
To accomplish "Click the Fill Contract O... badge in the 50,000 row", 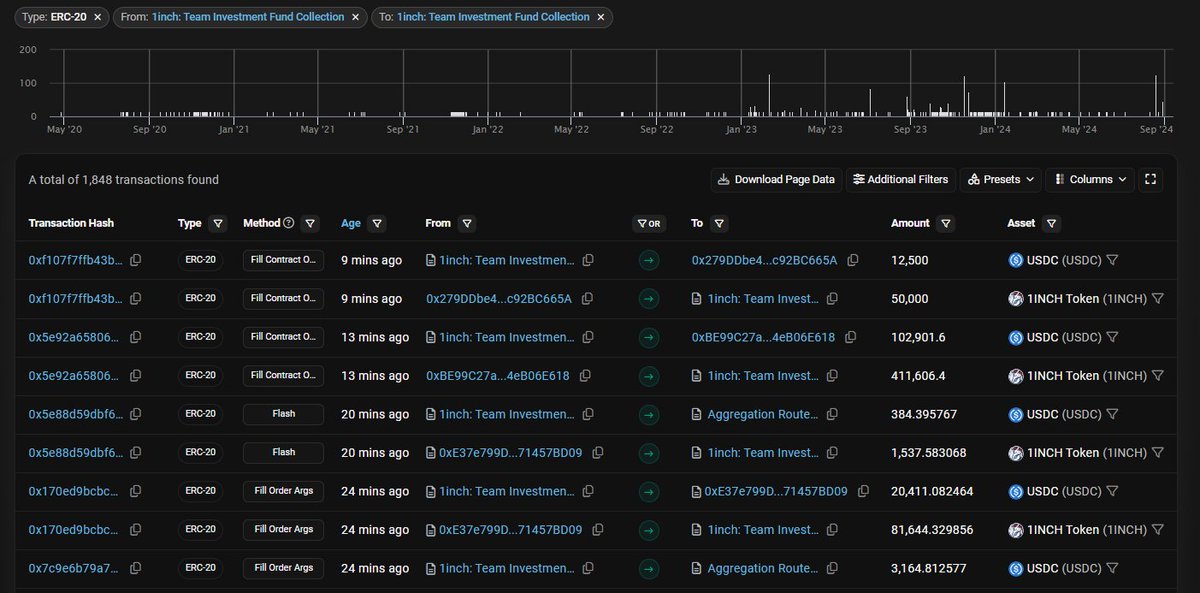I will tap(283, 299).
